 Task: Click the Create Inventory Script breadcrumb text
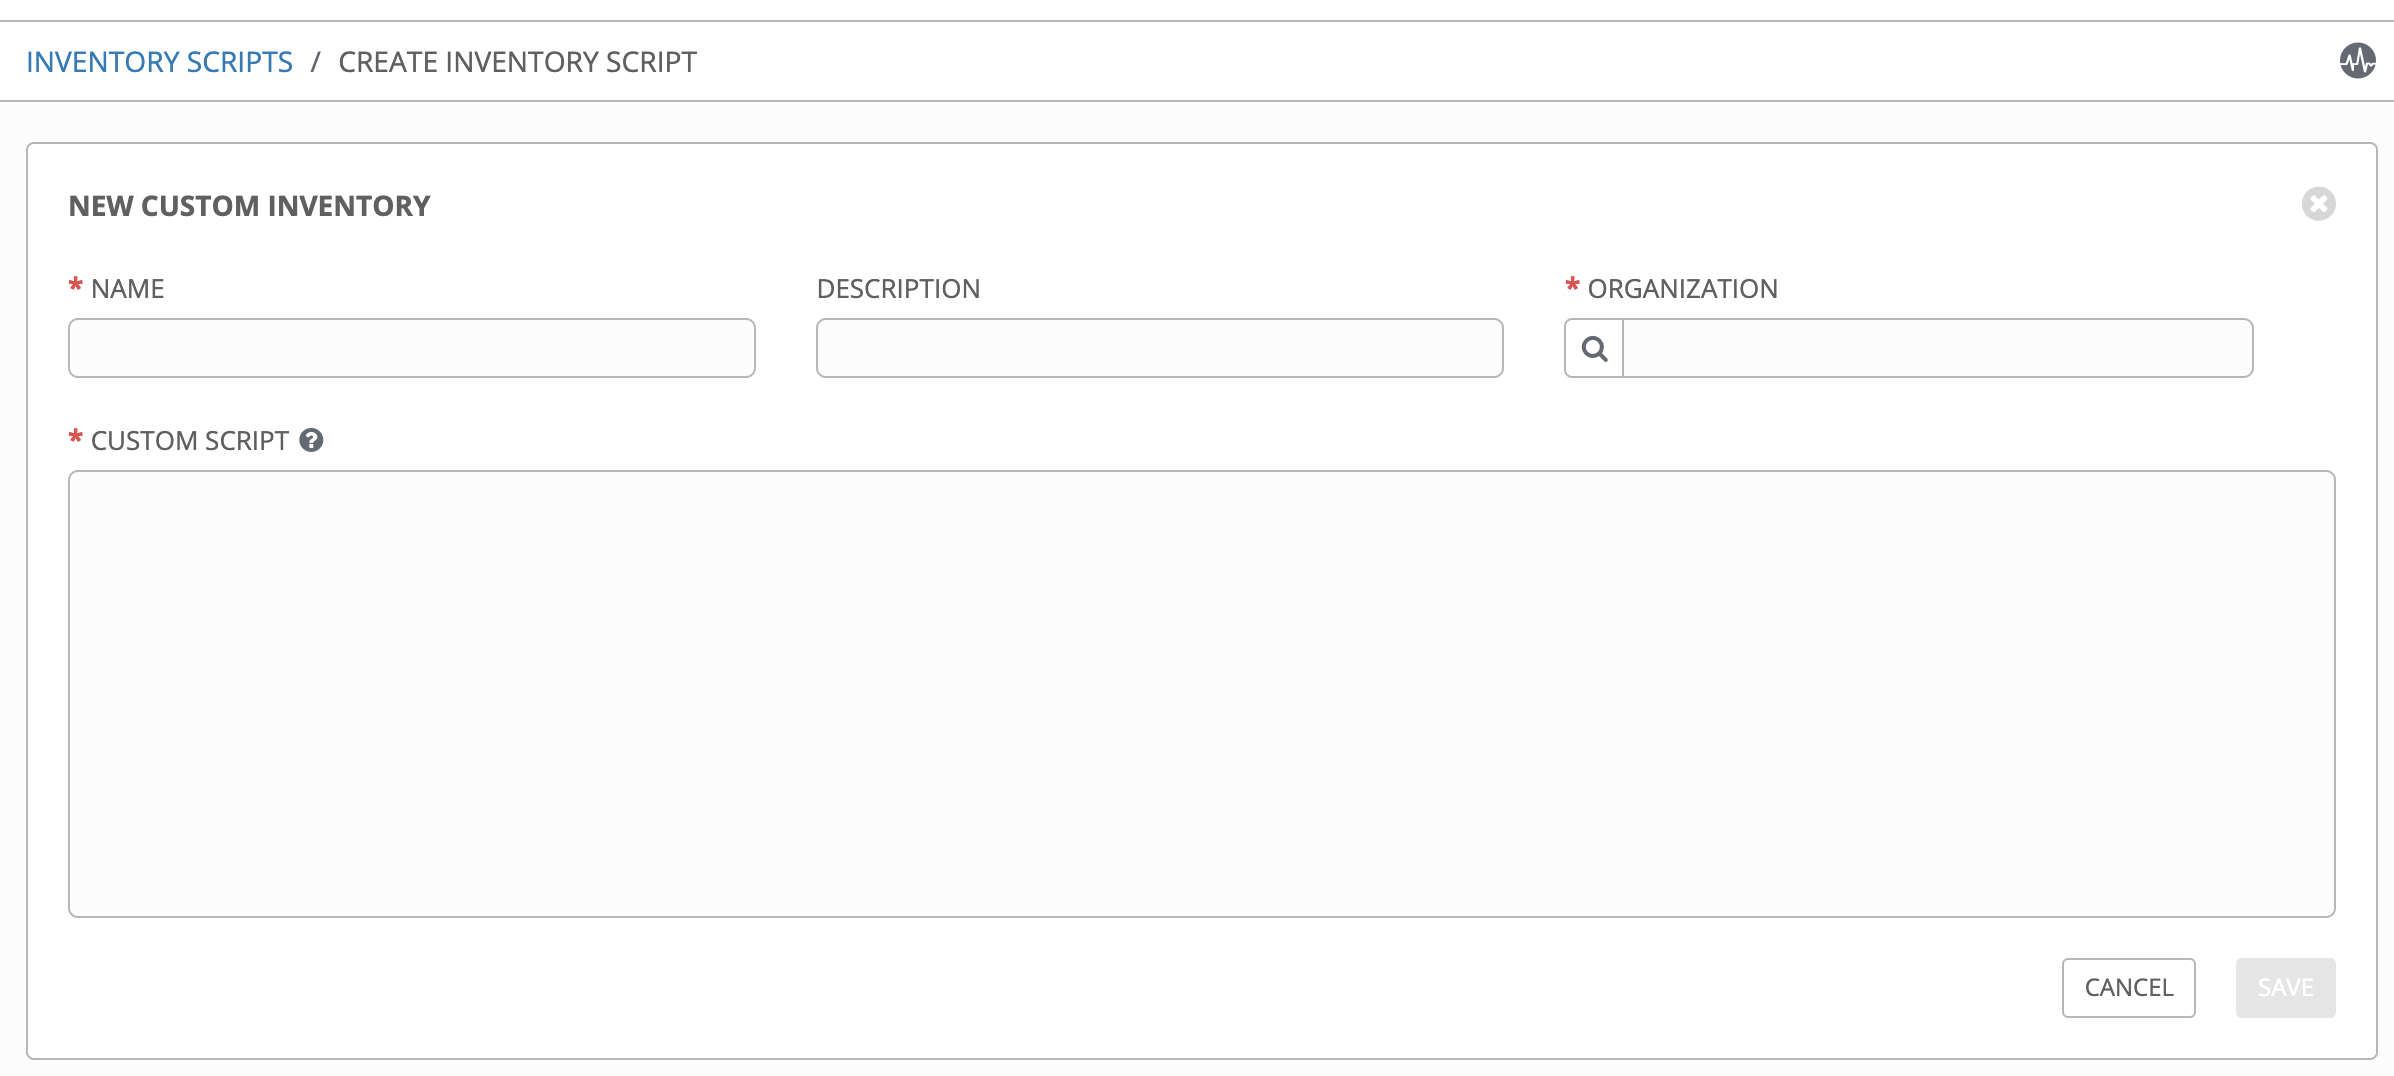click(x=517, y=62)
